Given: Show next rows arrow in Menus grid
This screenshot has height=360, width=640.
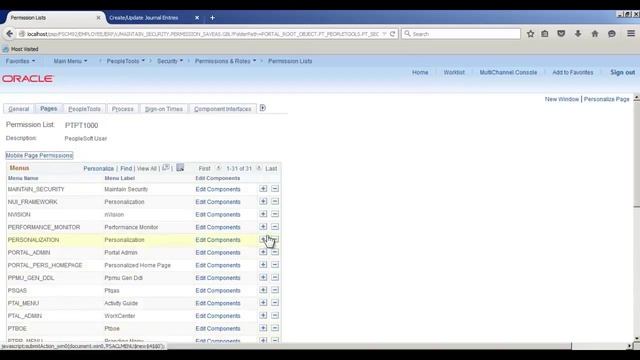Looking at the screenshot, I should (259, 168).
